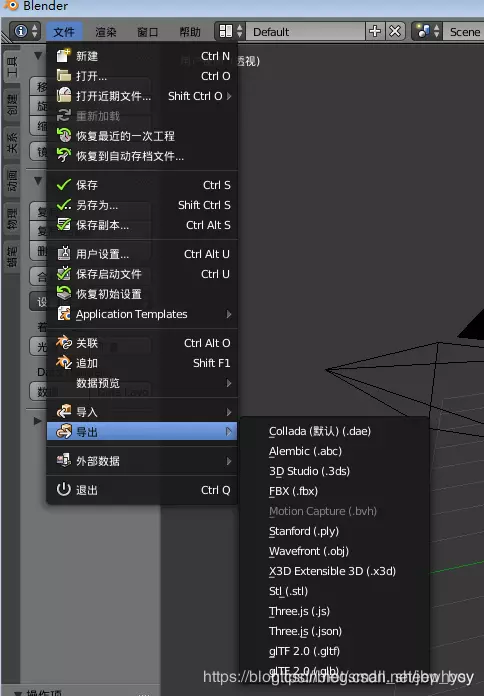Select the 动画 sidebar tab
This screenshot has height=696, width=484.
[12, 181]
